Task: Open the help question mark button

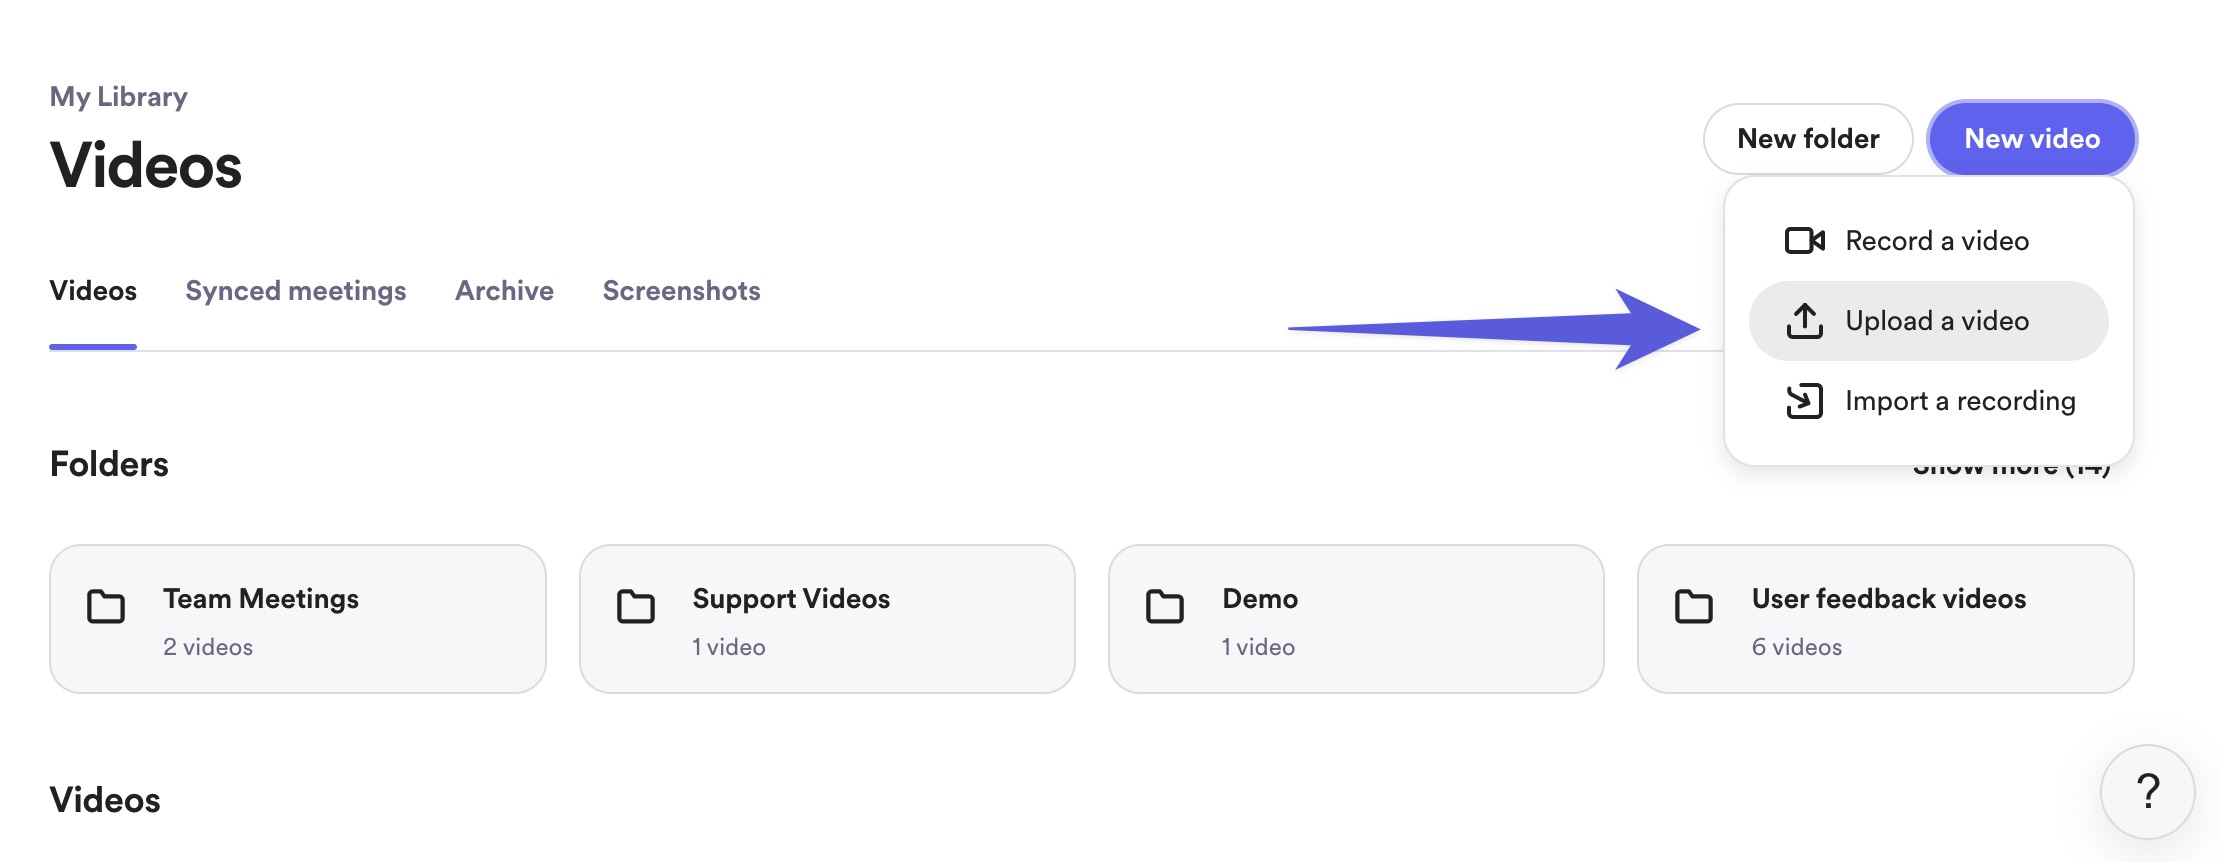Action: (2147, 792)
